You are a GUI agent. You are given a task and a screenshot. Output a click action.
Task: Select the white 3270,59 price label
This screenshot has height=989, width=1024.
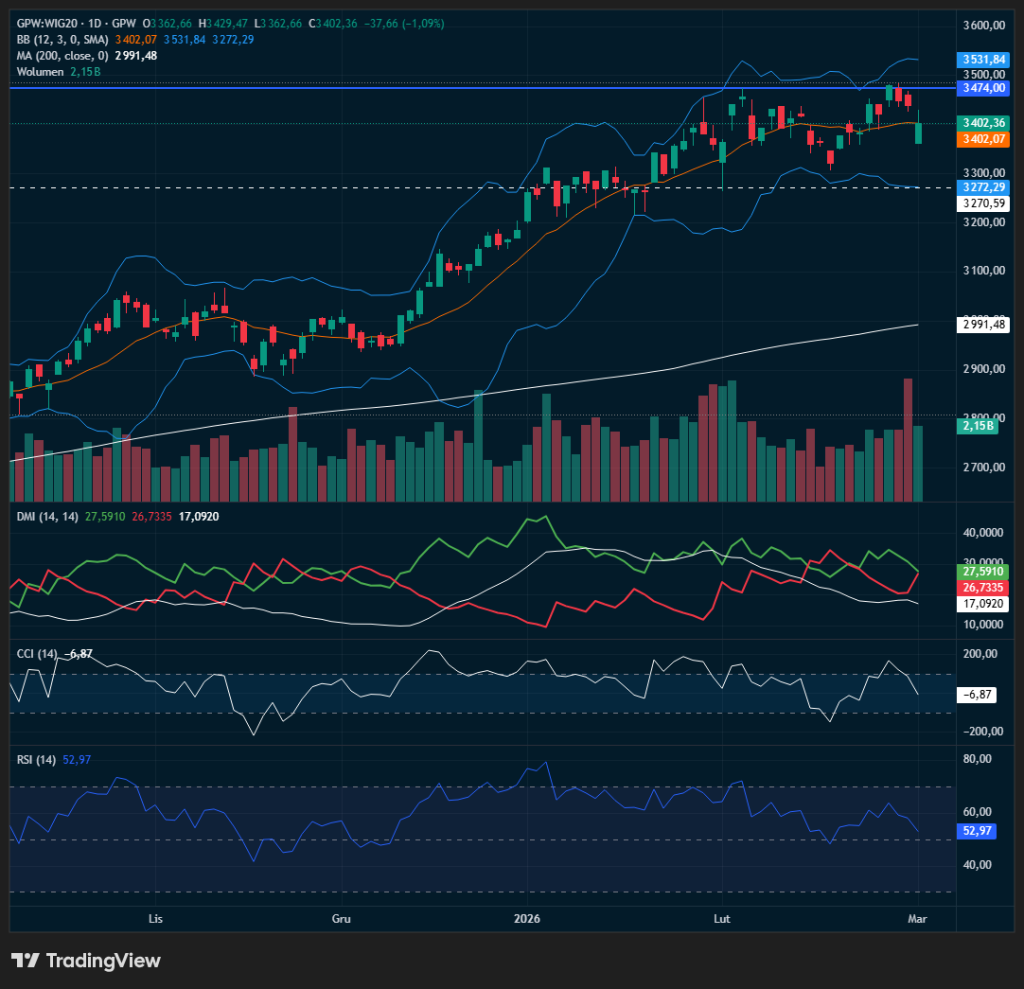981,203
